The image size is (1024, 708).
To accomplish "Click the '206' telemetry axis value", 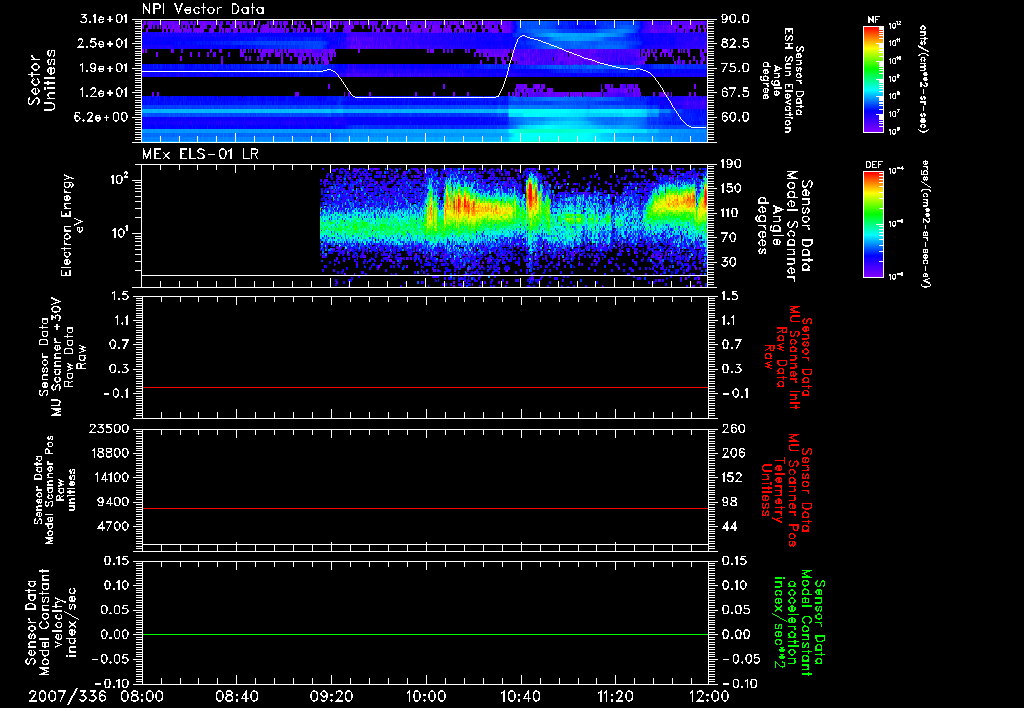I will click(x=732, y=453).
